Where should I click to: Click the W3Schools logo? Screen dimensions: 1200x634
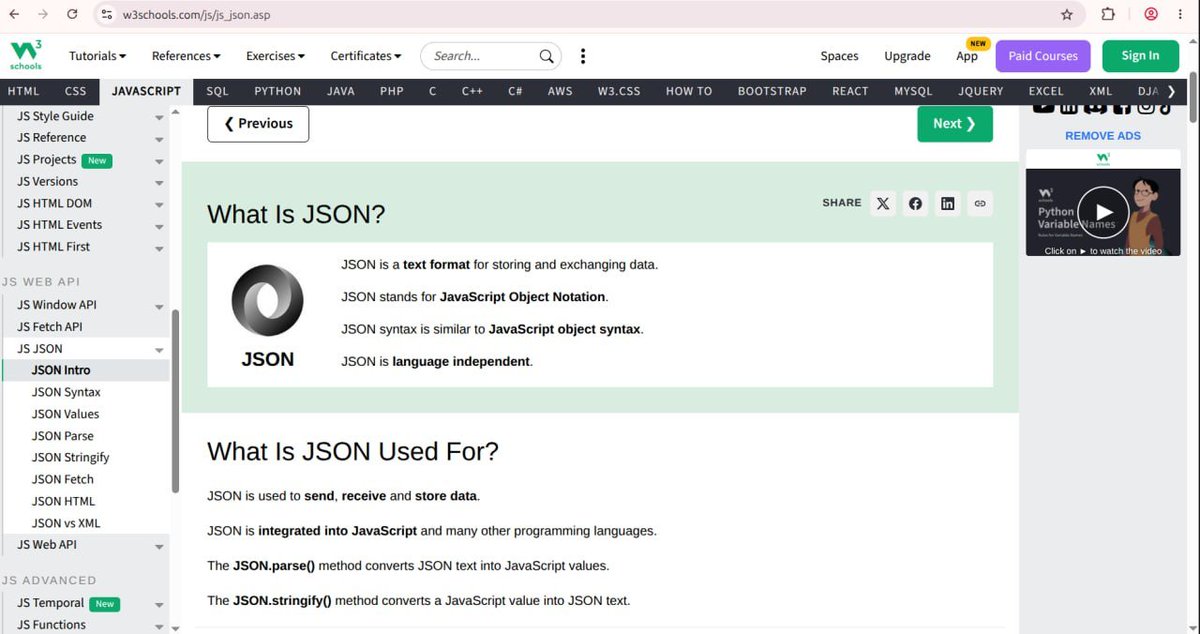tap(26, 55)
